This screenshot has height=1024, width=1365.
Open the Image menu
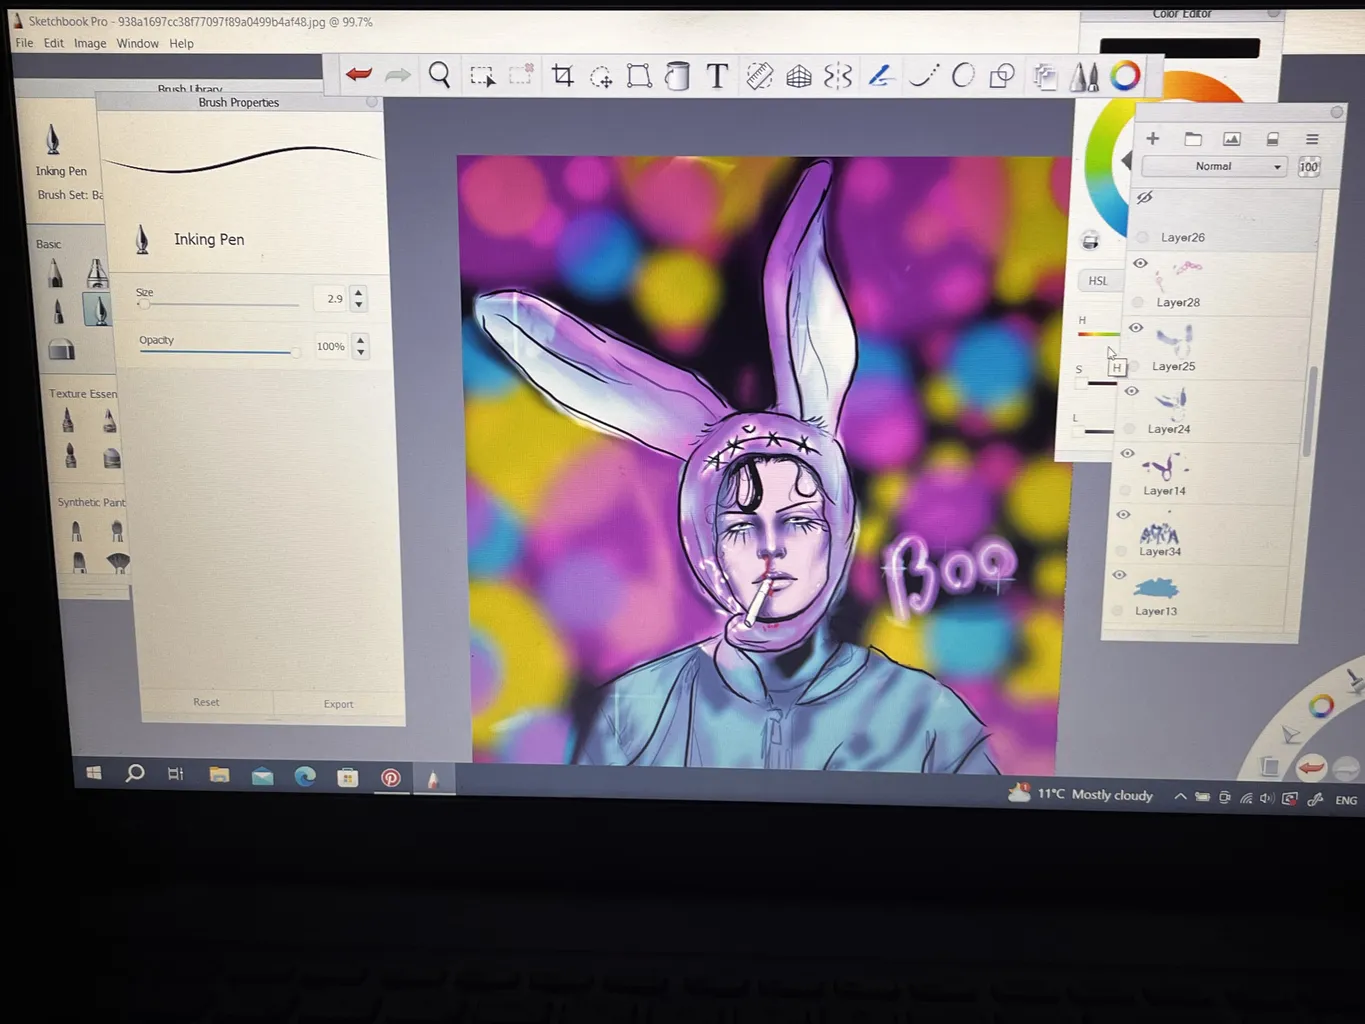pos(90,44)
